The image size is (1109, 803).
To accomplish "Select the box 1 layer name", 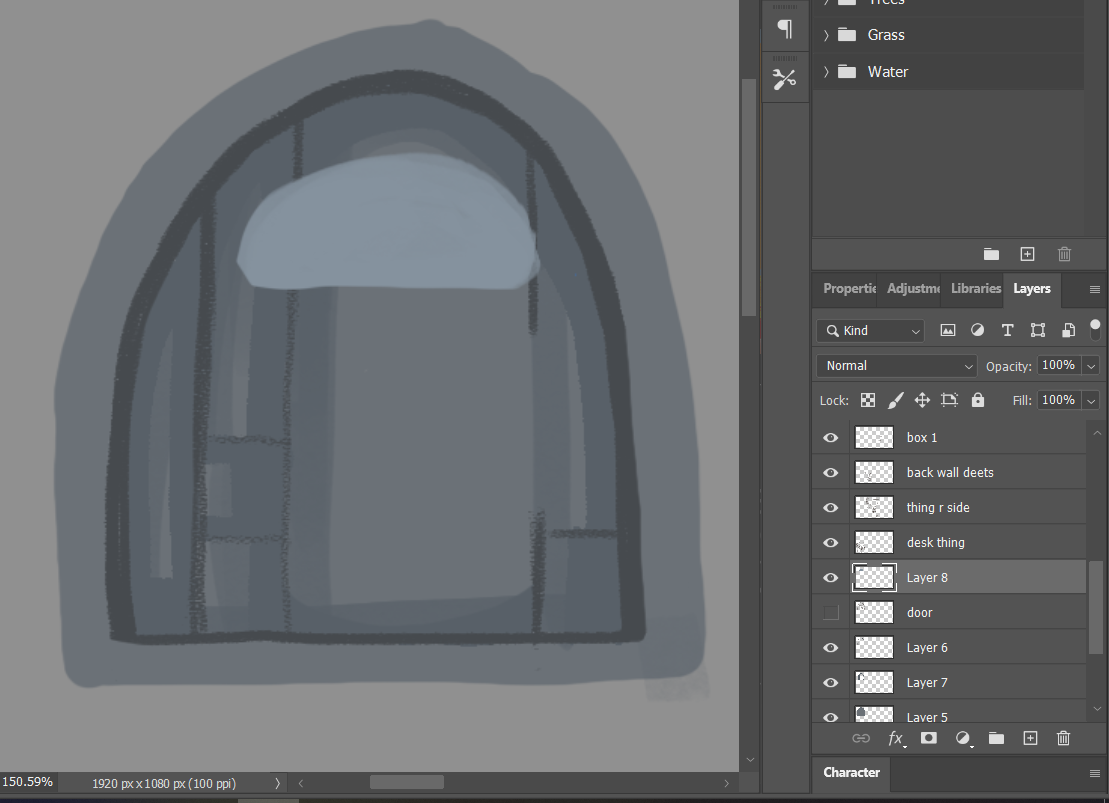I will 922,438.
